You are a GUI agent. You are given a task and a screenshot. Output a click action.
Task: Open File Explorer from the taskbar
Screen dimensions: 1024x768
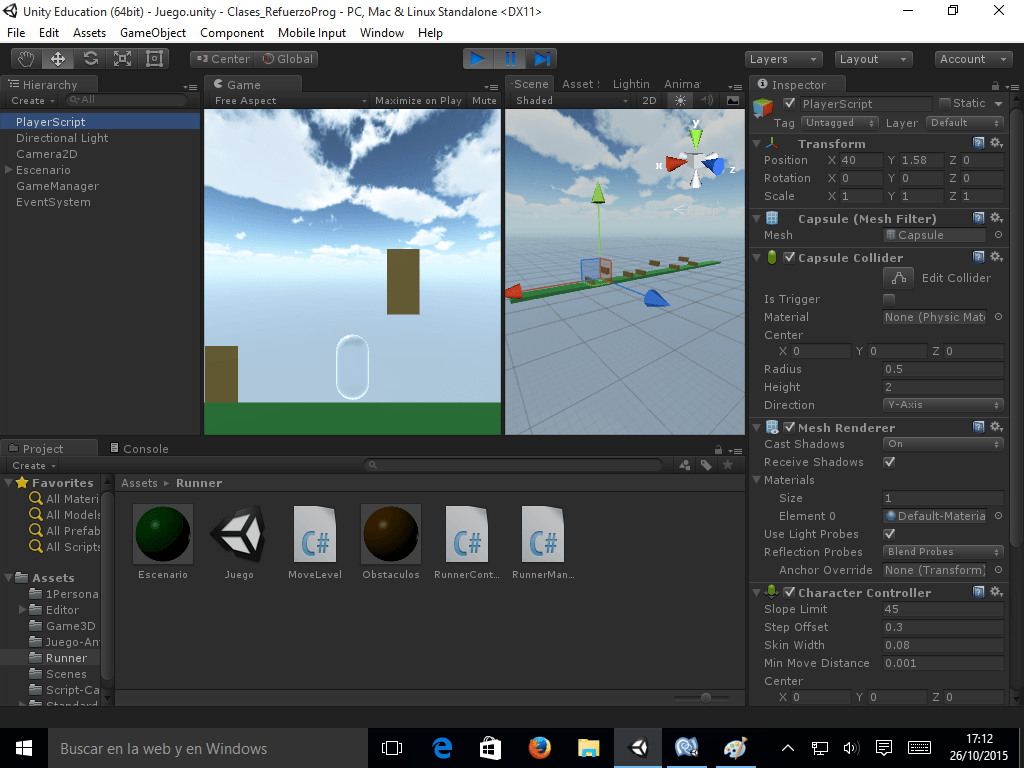tap(588, 748)
